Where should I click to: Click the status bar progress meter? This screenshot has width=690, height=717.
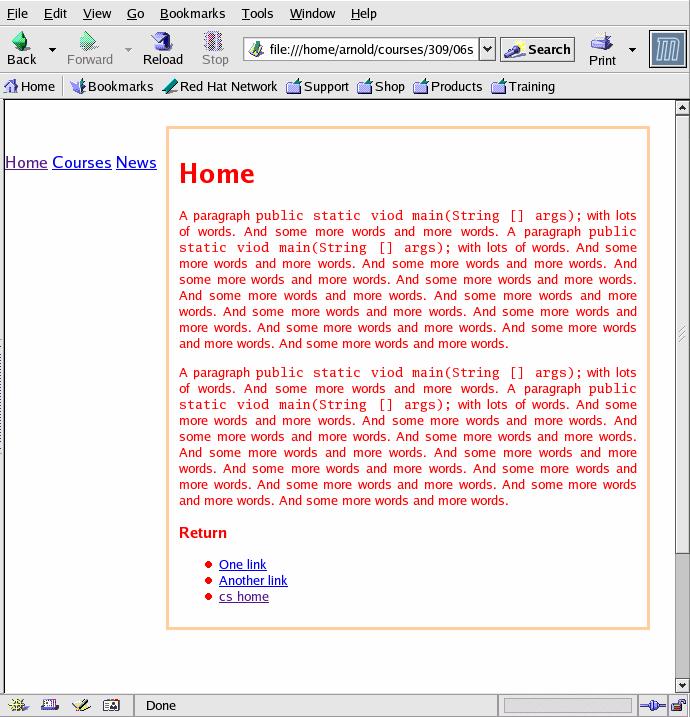click(567, 706)
